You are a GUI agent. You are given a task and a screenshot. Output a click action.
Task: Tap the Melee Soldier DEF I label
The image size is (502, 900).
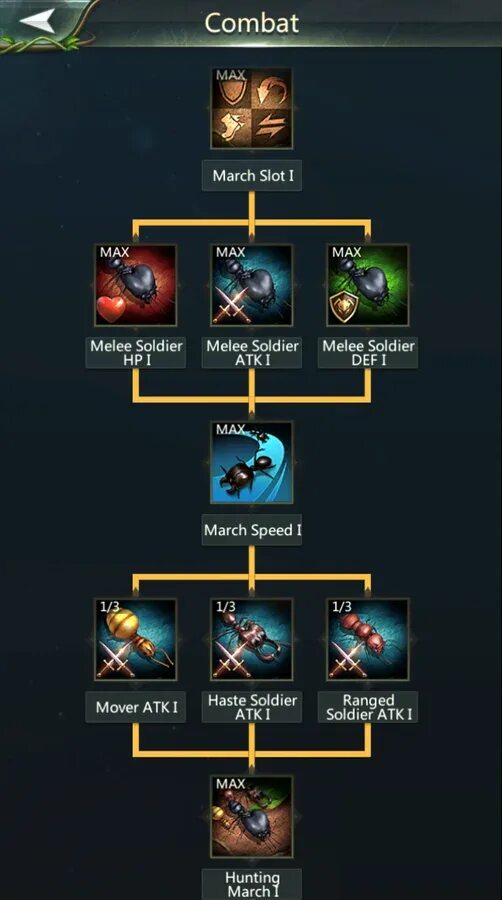coord(368,352)
